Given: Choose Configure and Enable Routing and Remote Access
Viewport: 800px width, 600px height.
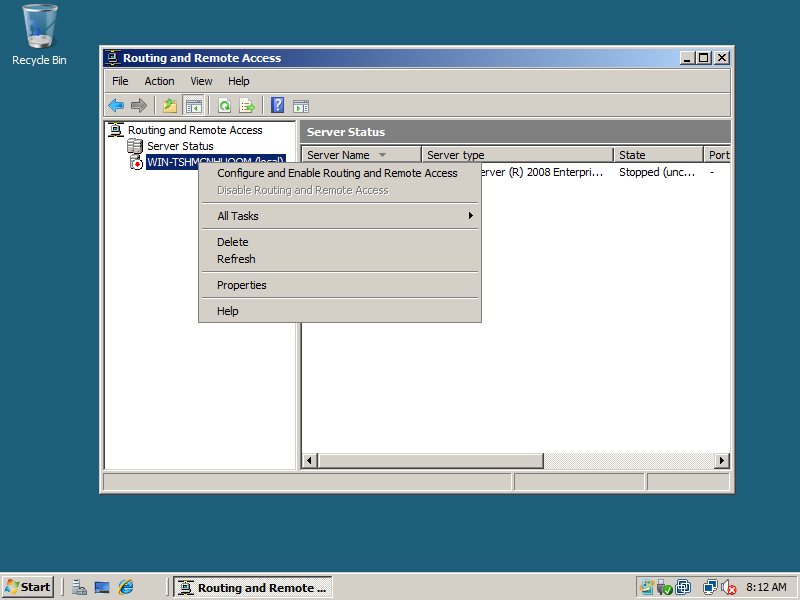Looking at the screenshot, I should click(x=340, y=173).
